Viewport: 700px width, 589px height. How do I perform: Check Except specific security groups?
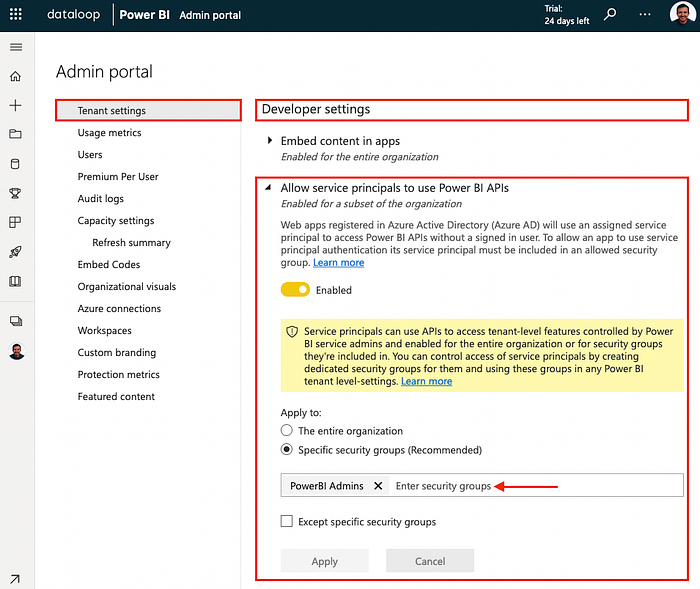point(287,521)
